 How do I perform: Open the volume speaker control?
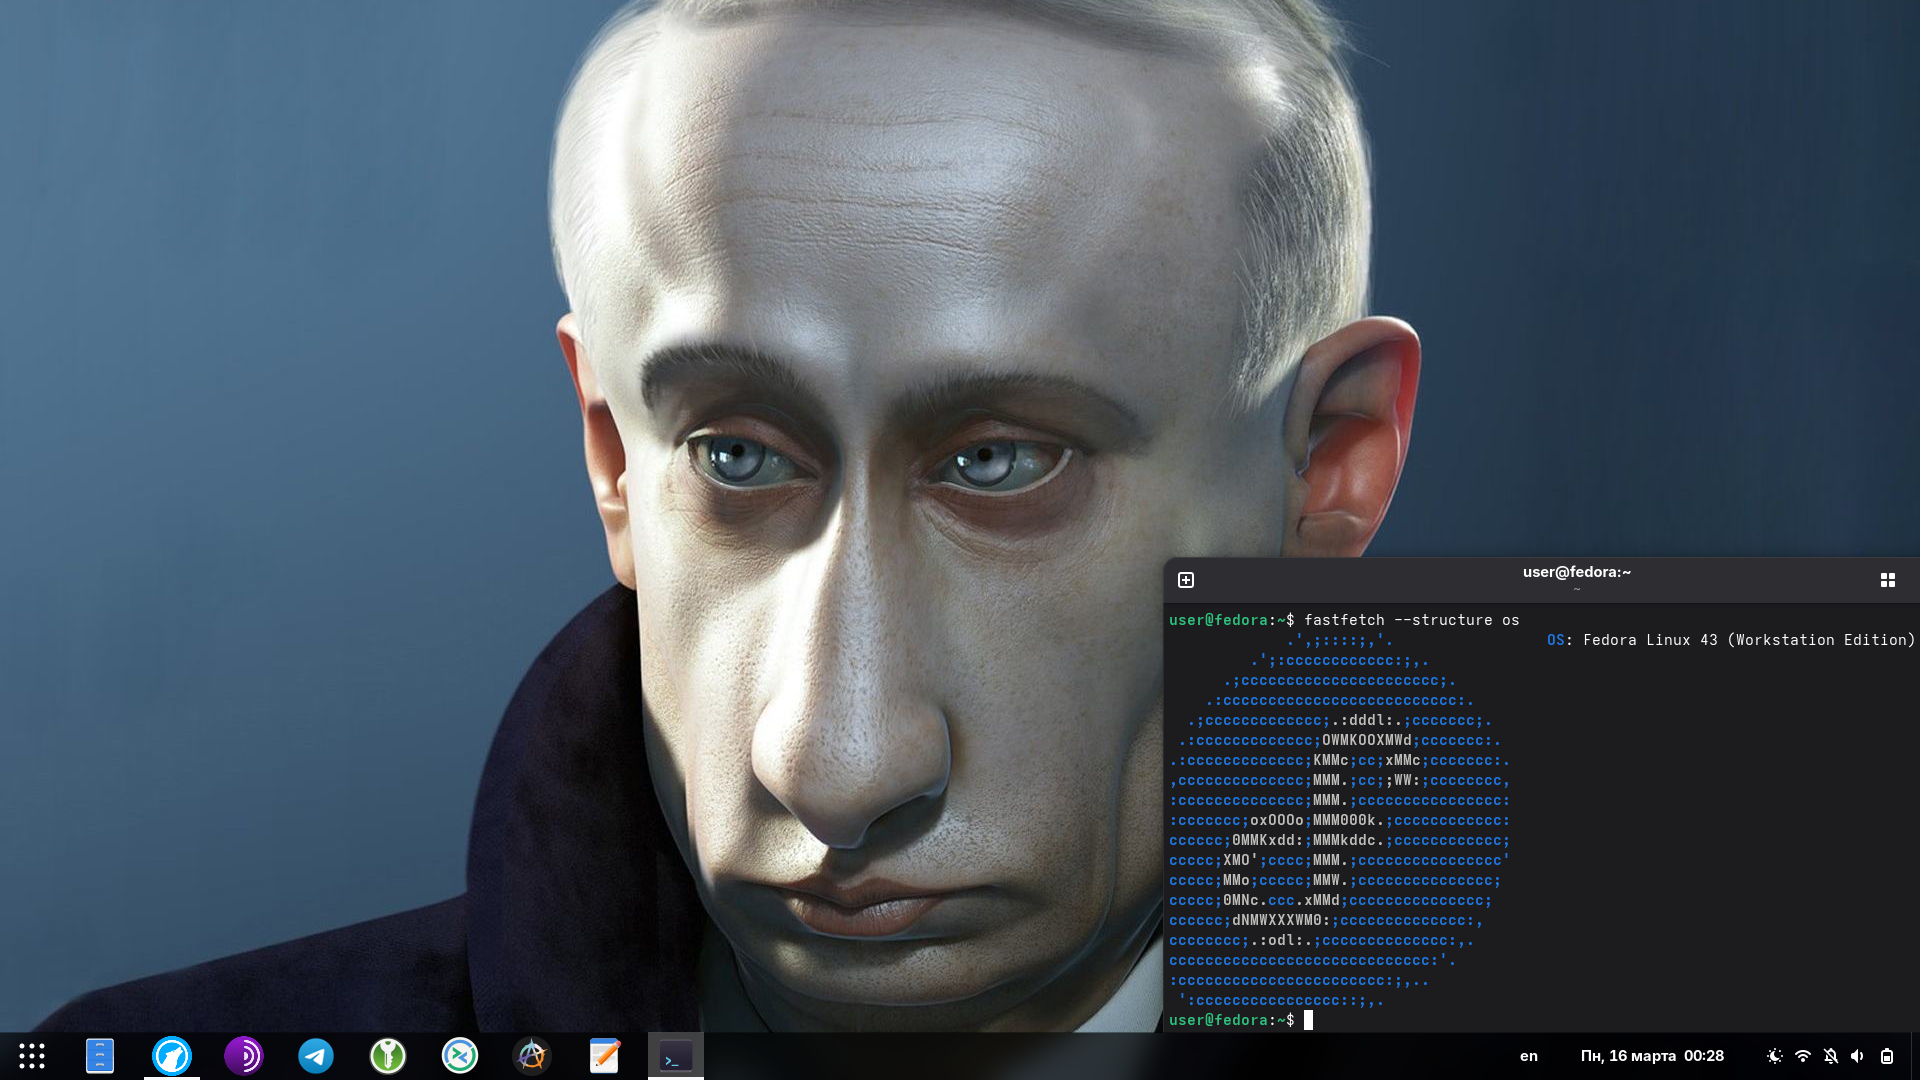tap(1858, 1056)
